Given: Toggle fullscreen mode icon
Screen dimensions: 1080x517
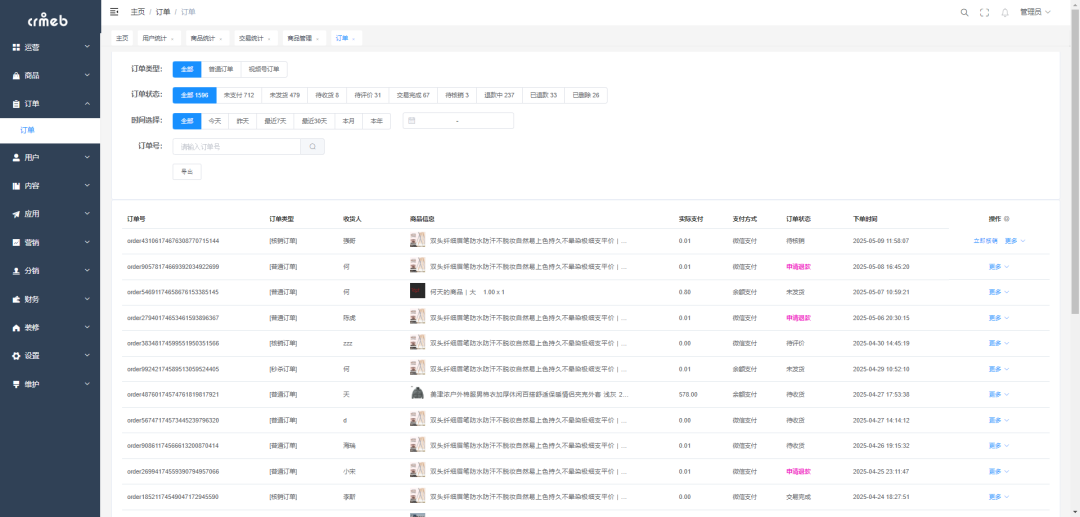Looking at the screenshot, I should [x=984, y=12].
